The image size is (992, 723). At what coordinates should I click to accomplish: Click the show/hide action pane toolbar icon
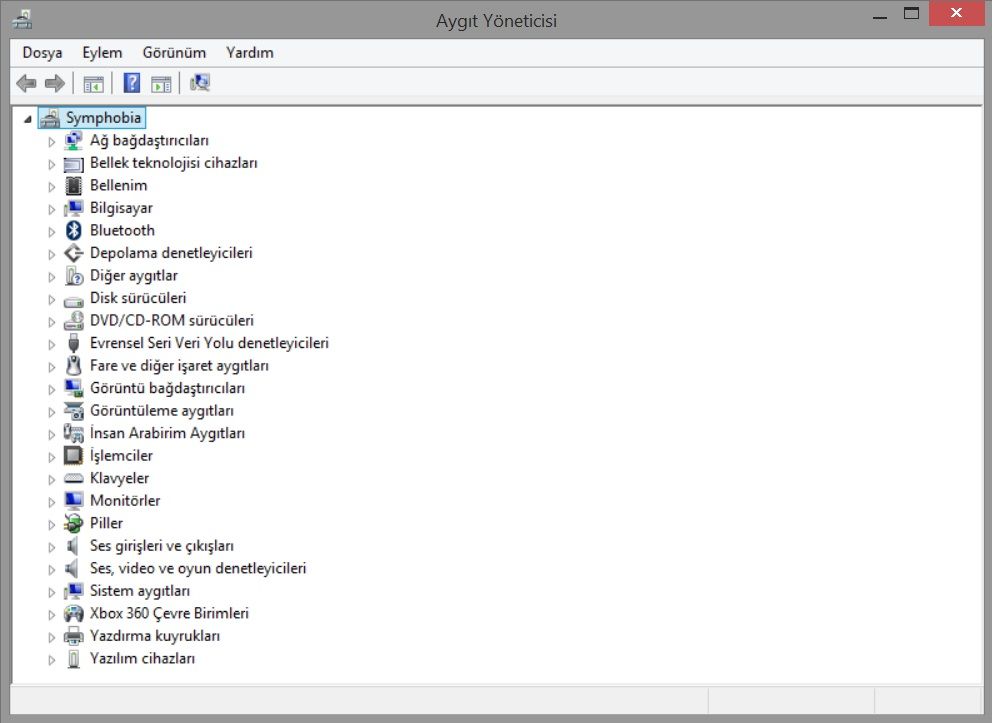(x=161, y=83)
